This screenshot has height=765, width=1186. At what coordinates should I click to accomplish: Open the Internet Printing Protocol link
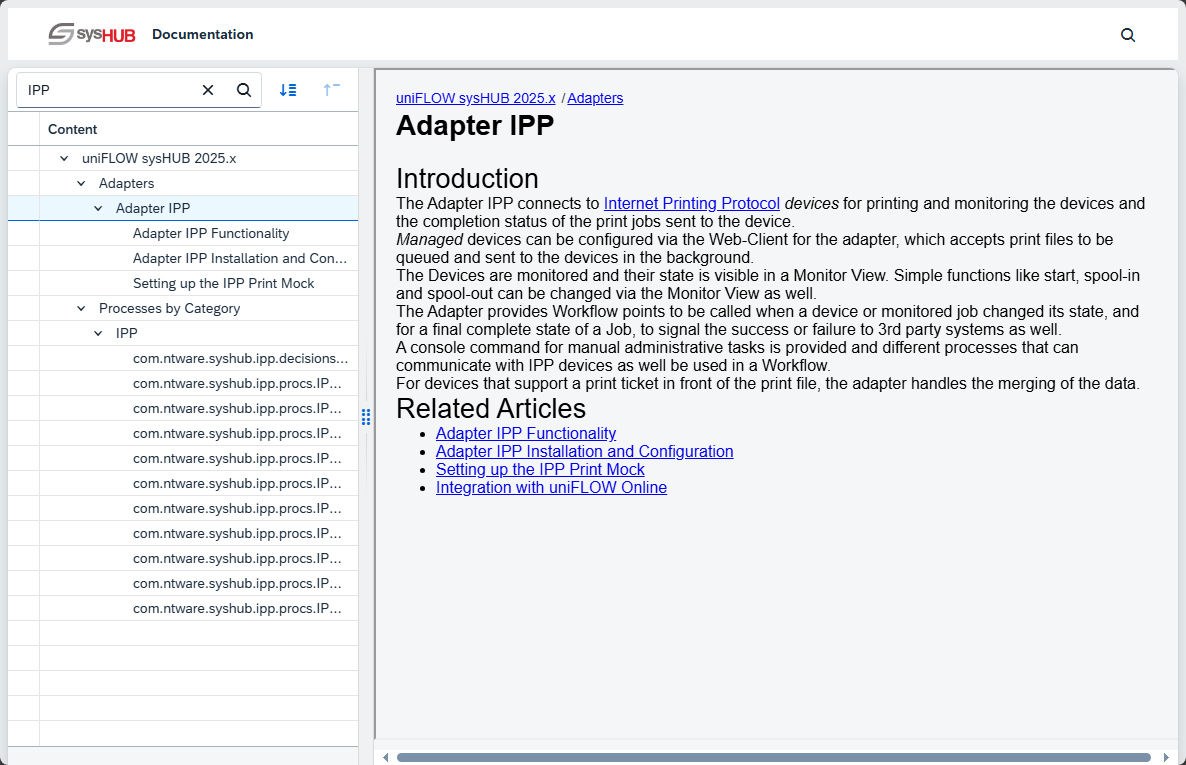[691, 204]
